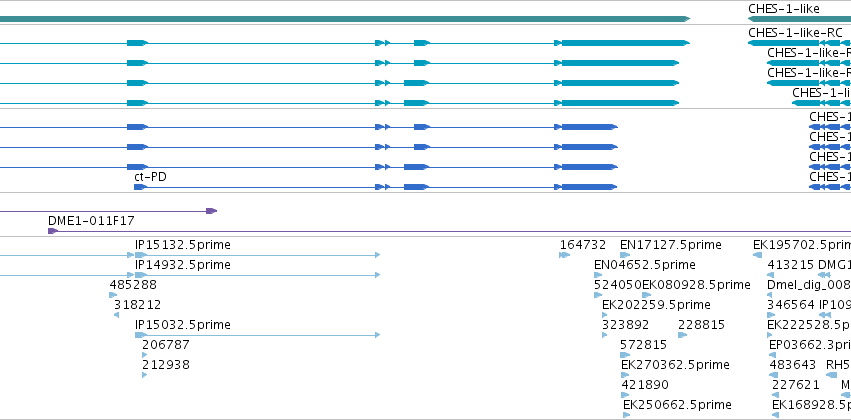Click the long teal gene bar at the top
This screenshot has height=420, width=851.
point(345,19)
